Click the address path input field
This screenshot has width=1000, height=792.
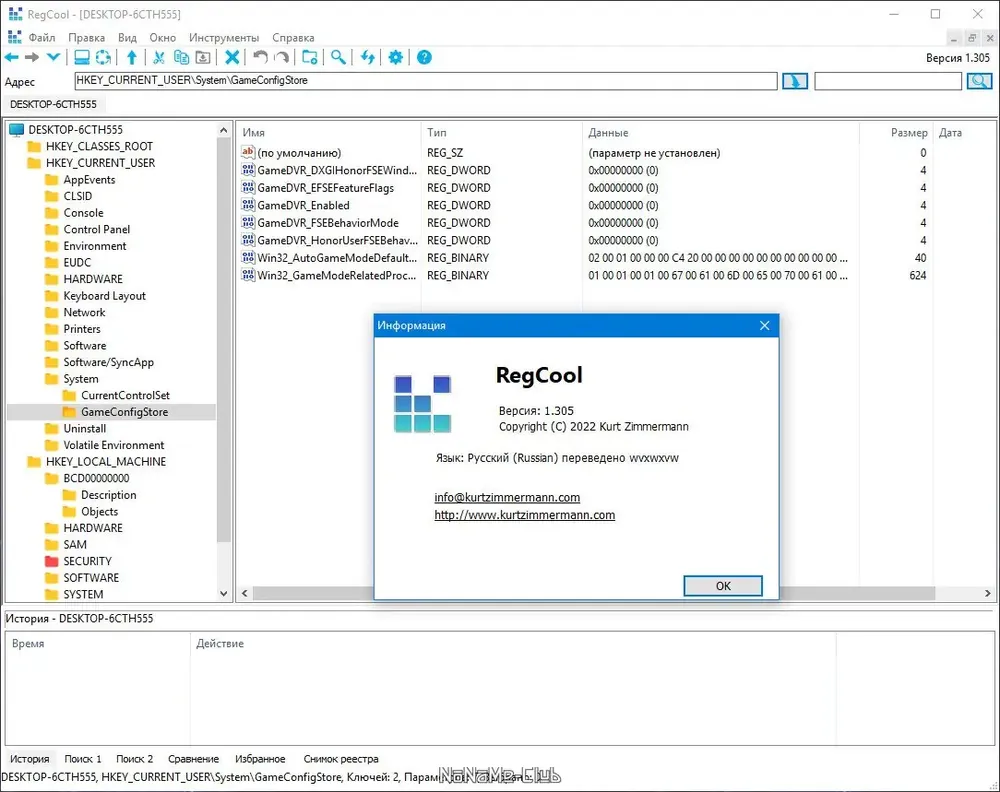(426, 81)
